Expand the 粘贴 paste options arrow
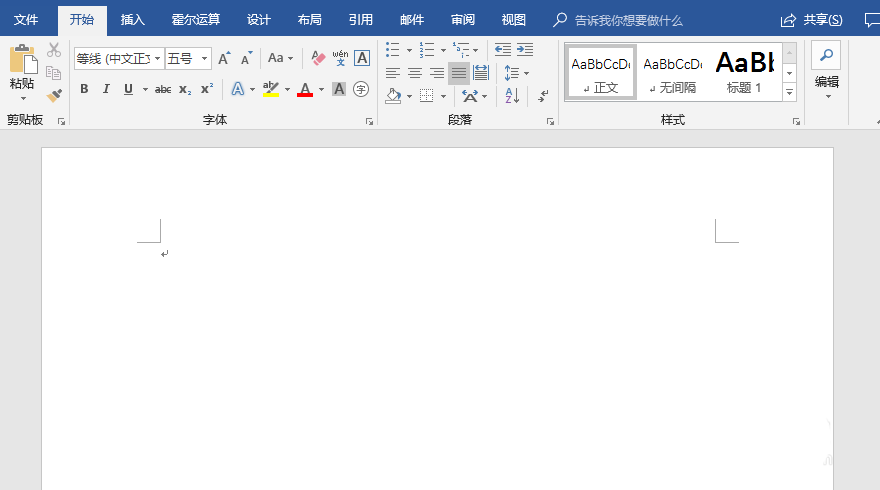 click(x=24, y=99)
